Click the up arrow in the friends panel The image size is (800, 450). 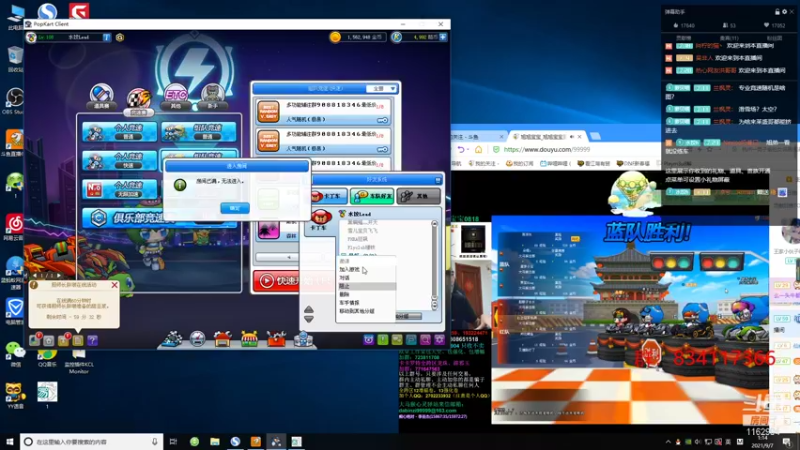point(309,309)
